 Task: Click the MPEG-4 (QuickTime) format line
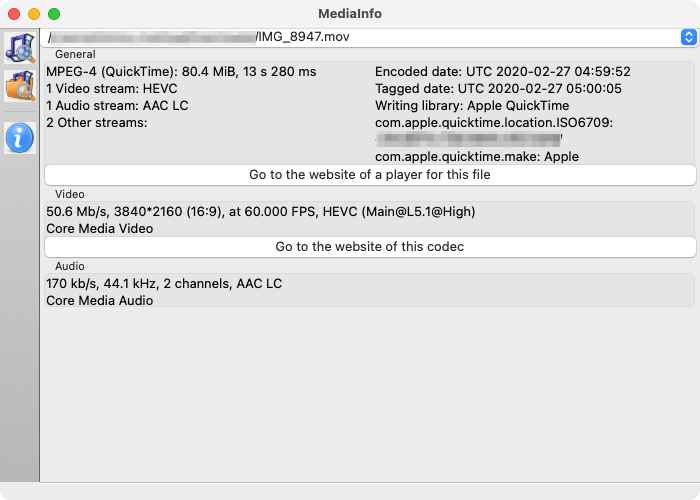pyautogui.click(x=181, y=72)
